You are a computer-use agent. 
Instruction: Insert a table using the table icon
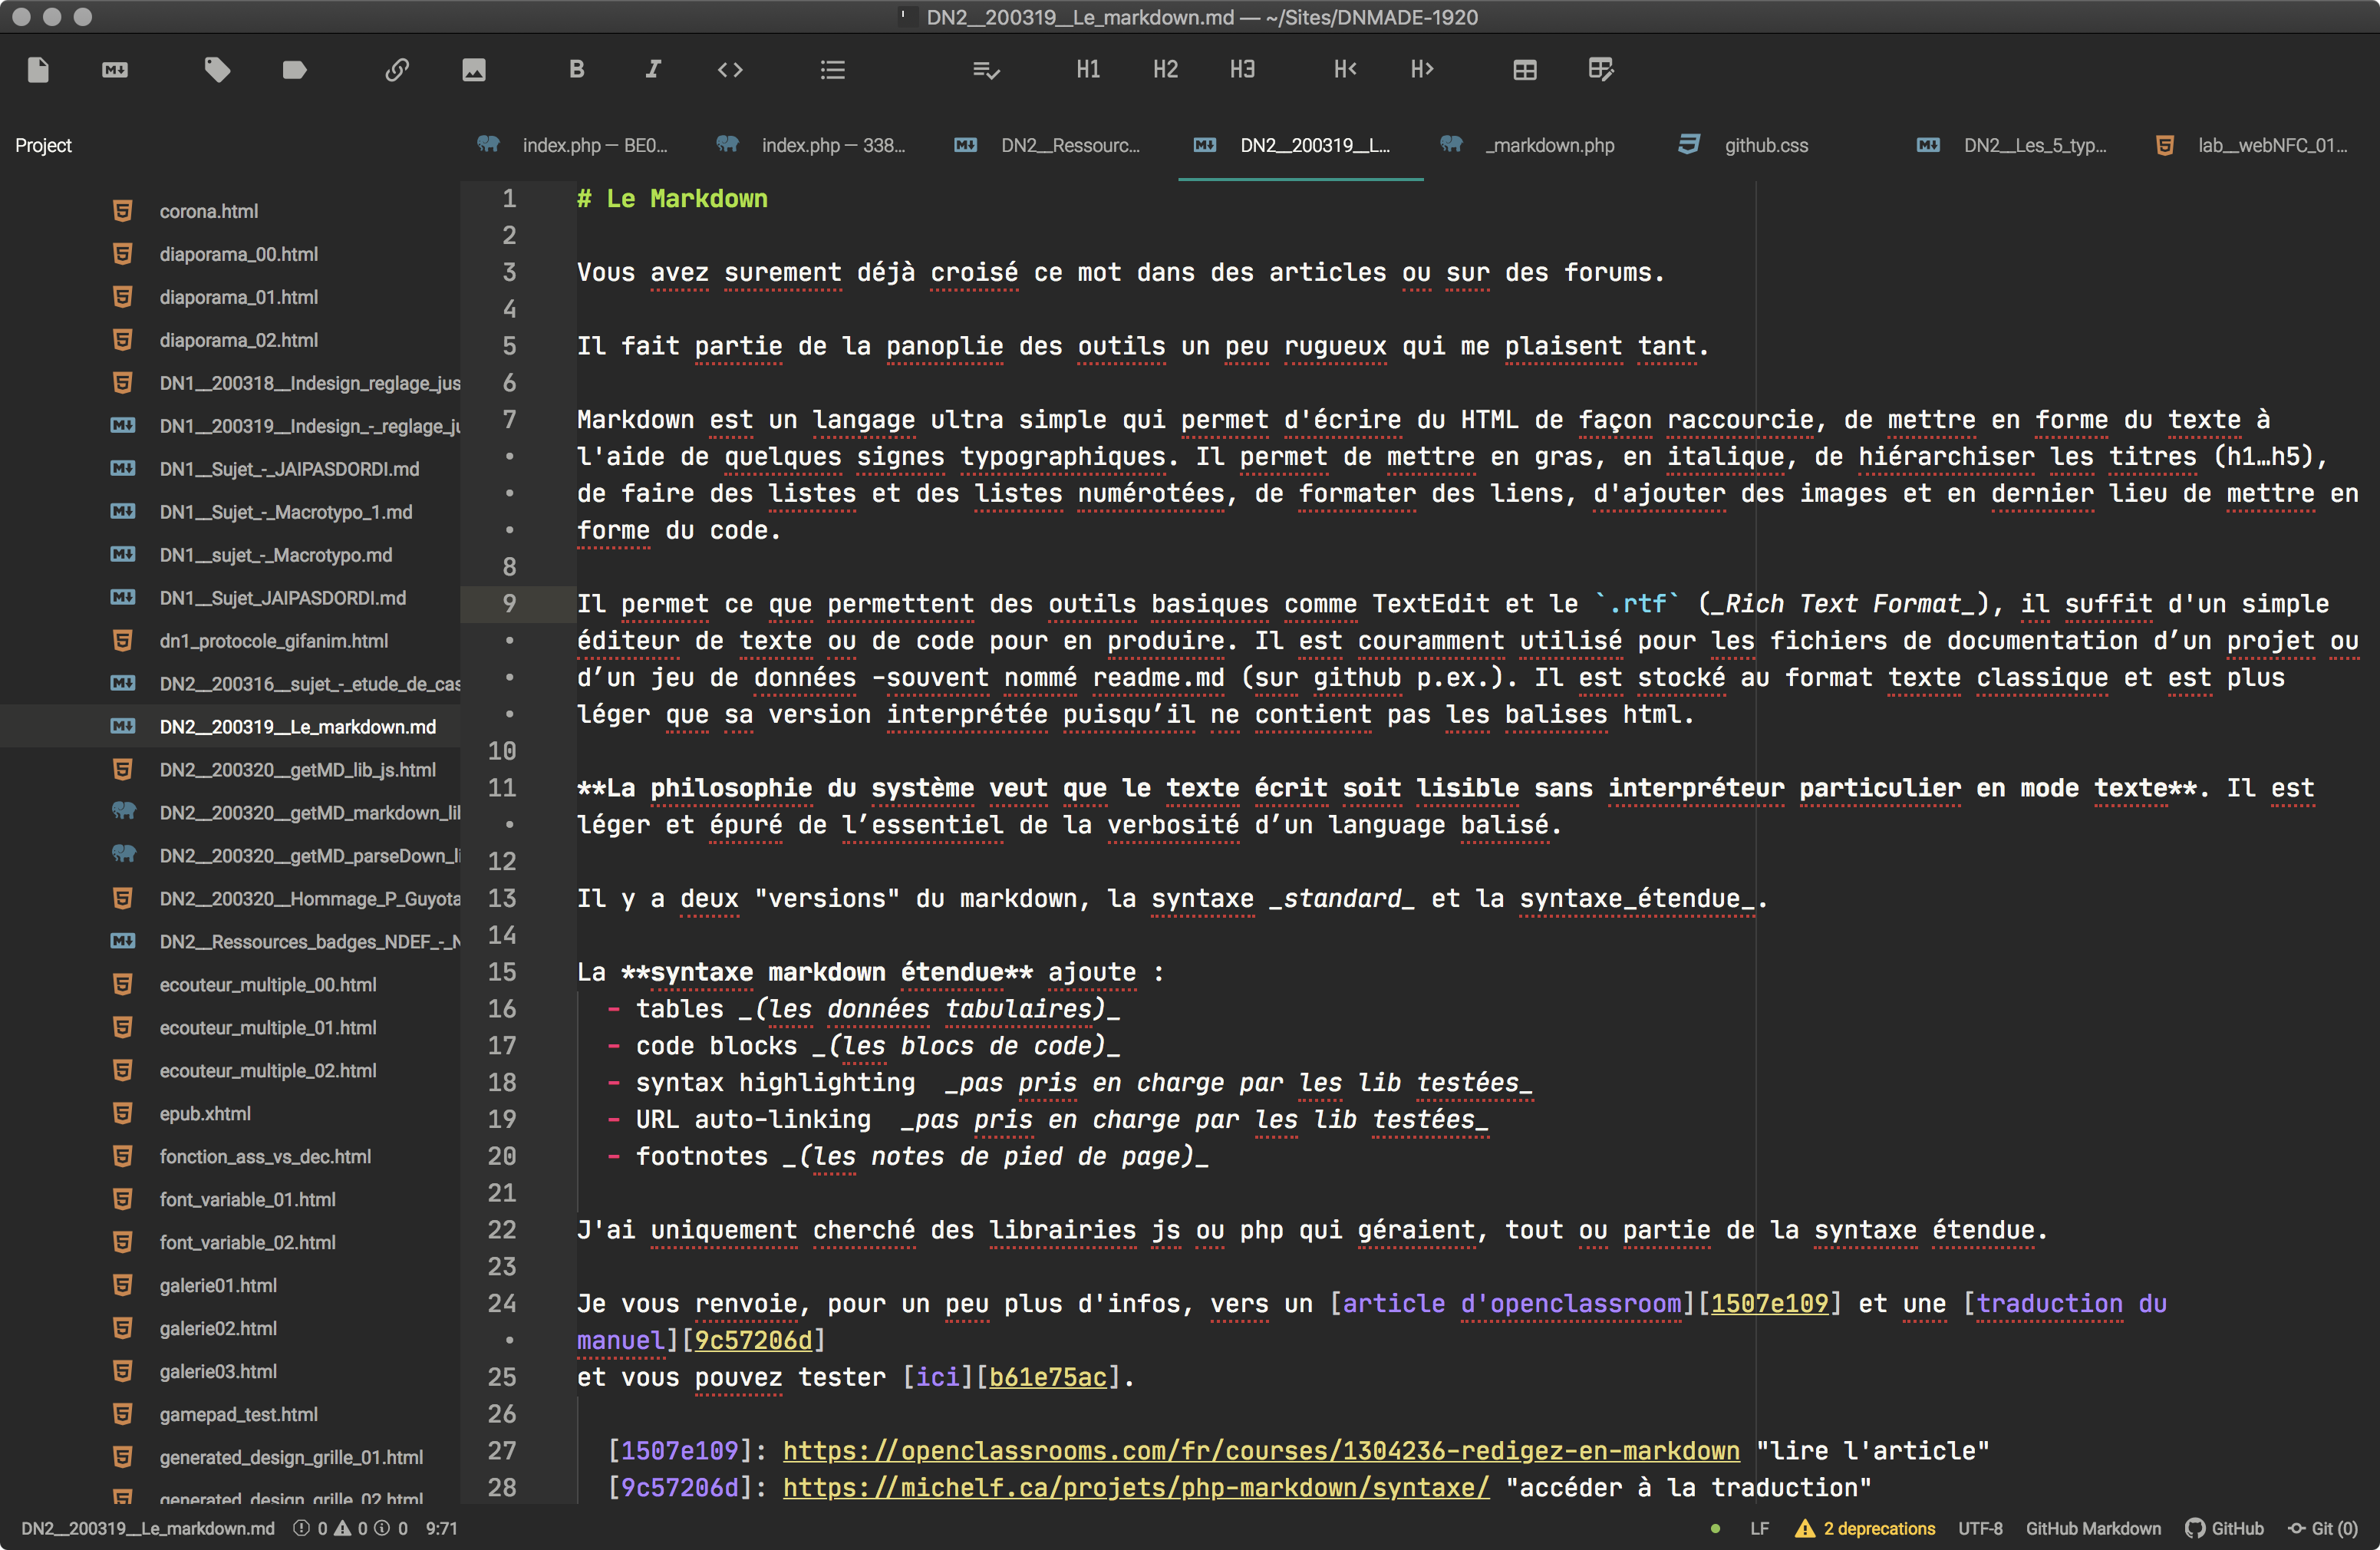1525,69
